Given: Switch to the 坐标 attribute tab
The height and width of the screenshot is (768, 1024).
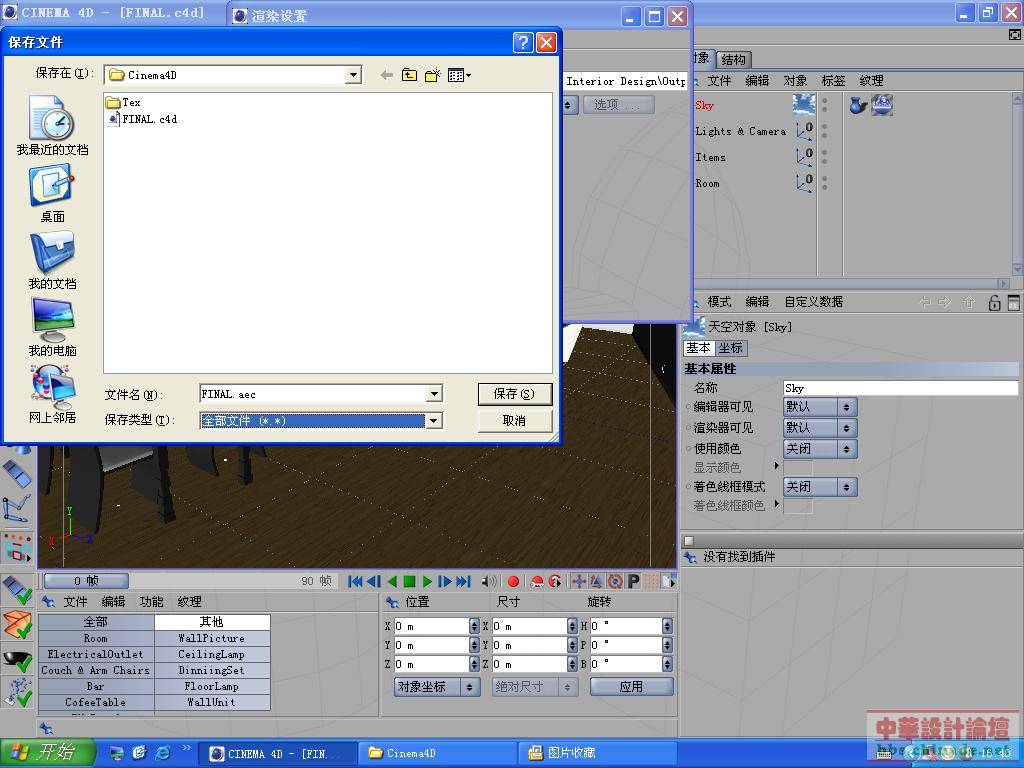Looking at the screenshot, I should click(731, 348).
